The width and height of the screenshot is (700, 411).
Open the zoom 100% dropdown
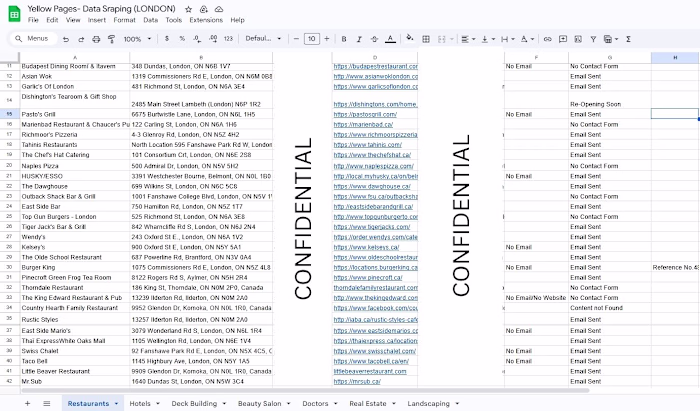pyautogui.click(x=137, y=39)
